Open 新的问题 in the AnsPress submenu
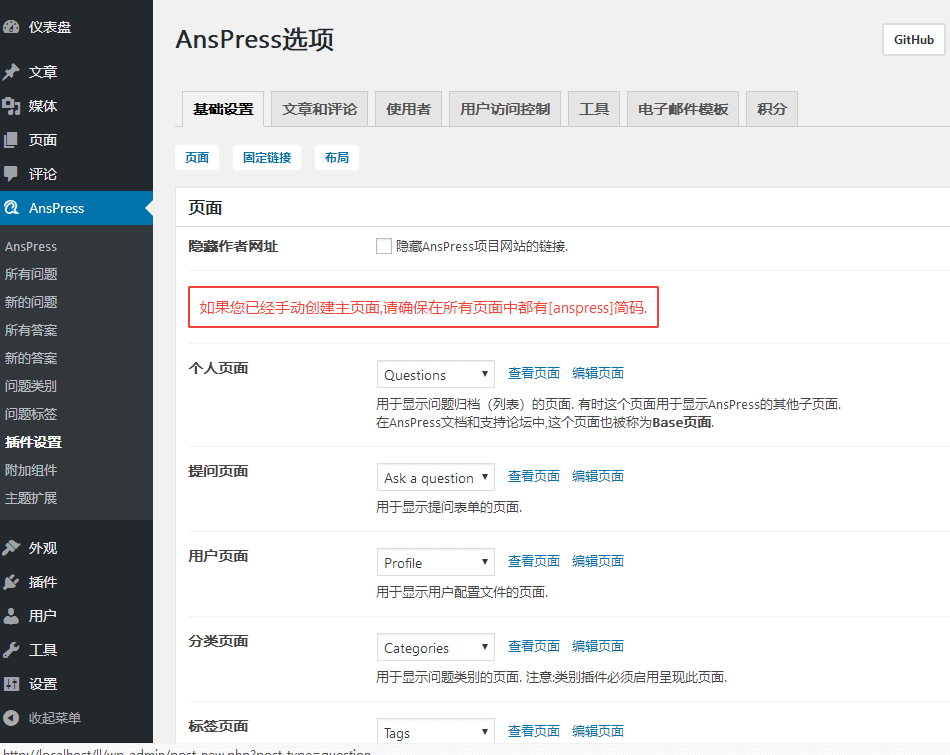This screenshot has width=950, height=755. point(31,302)
